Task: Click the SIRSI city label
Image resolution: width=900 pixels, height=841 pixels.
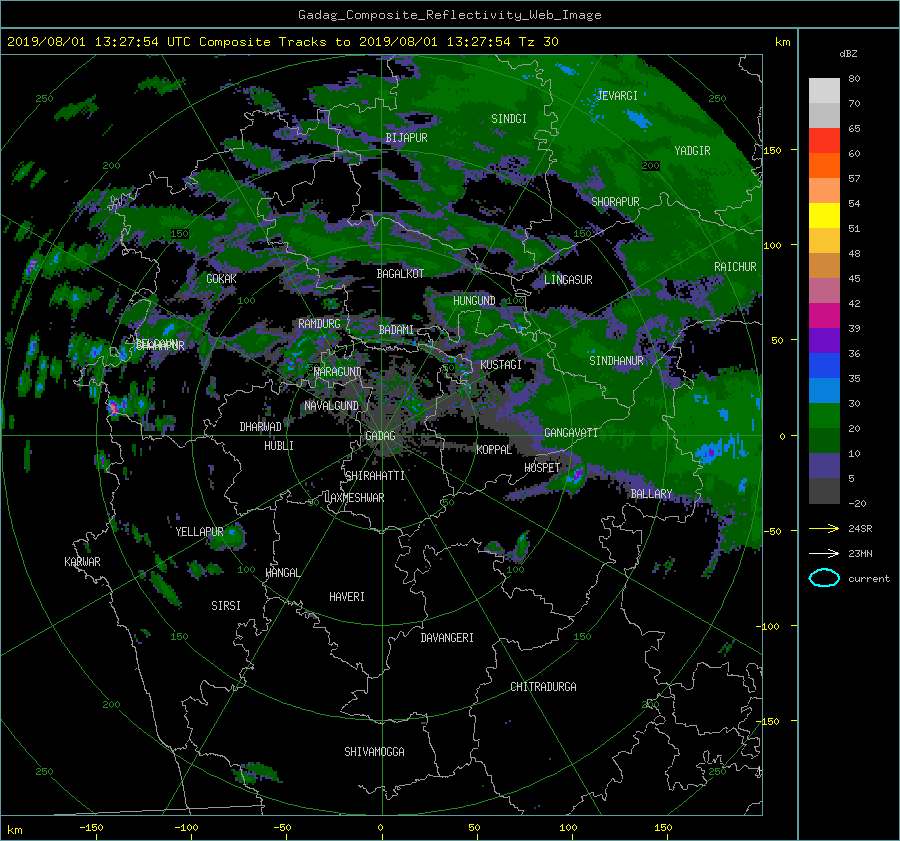Action: coord(226,606)
